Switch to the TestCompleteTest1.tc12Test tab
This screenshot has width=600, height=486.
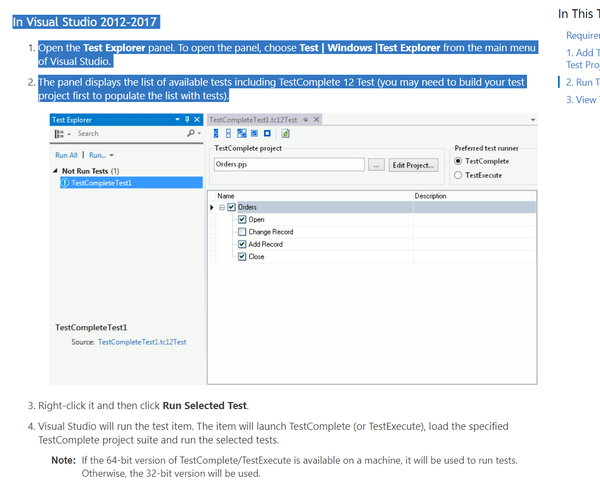[253, 119]
